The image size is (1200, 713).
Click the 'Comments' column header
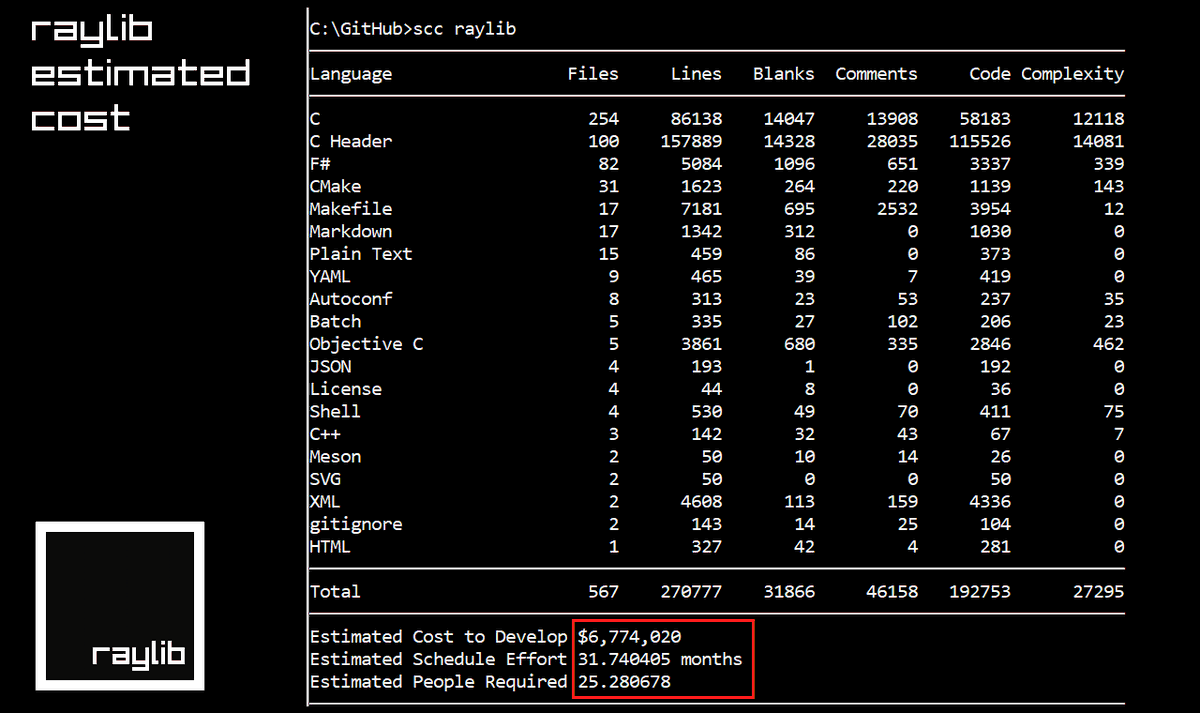click(876, 74)
